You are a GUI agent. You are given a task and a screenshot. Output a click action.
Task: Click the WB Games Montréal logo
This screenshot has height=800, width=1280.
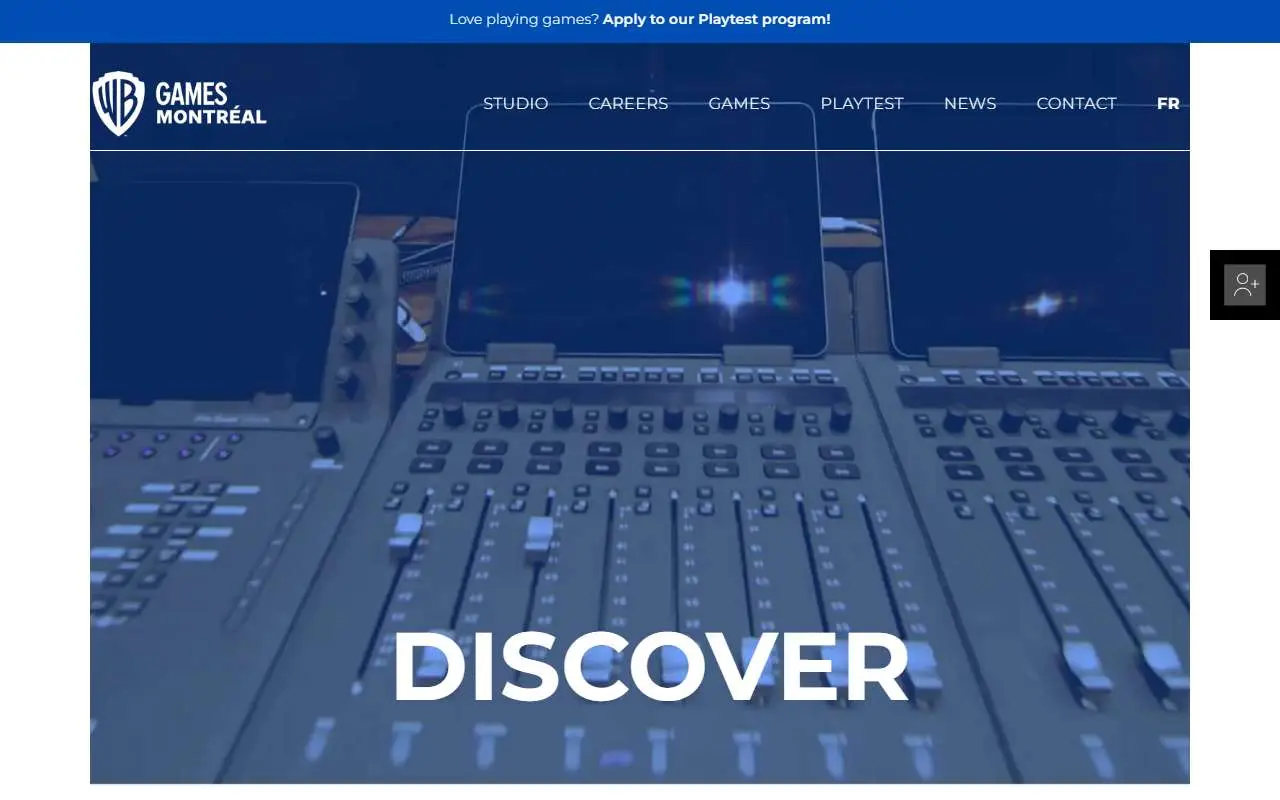(x=179, y=104)
